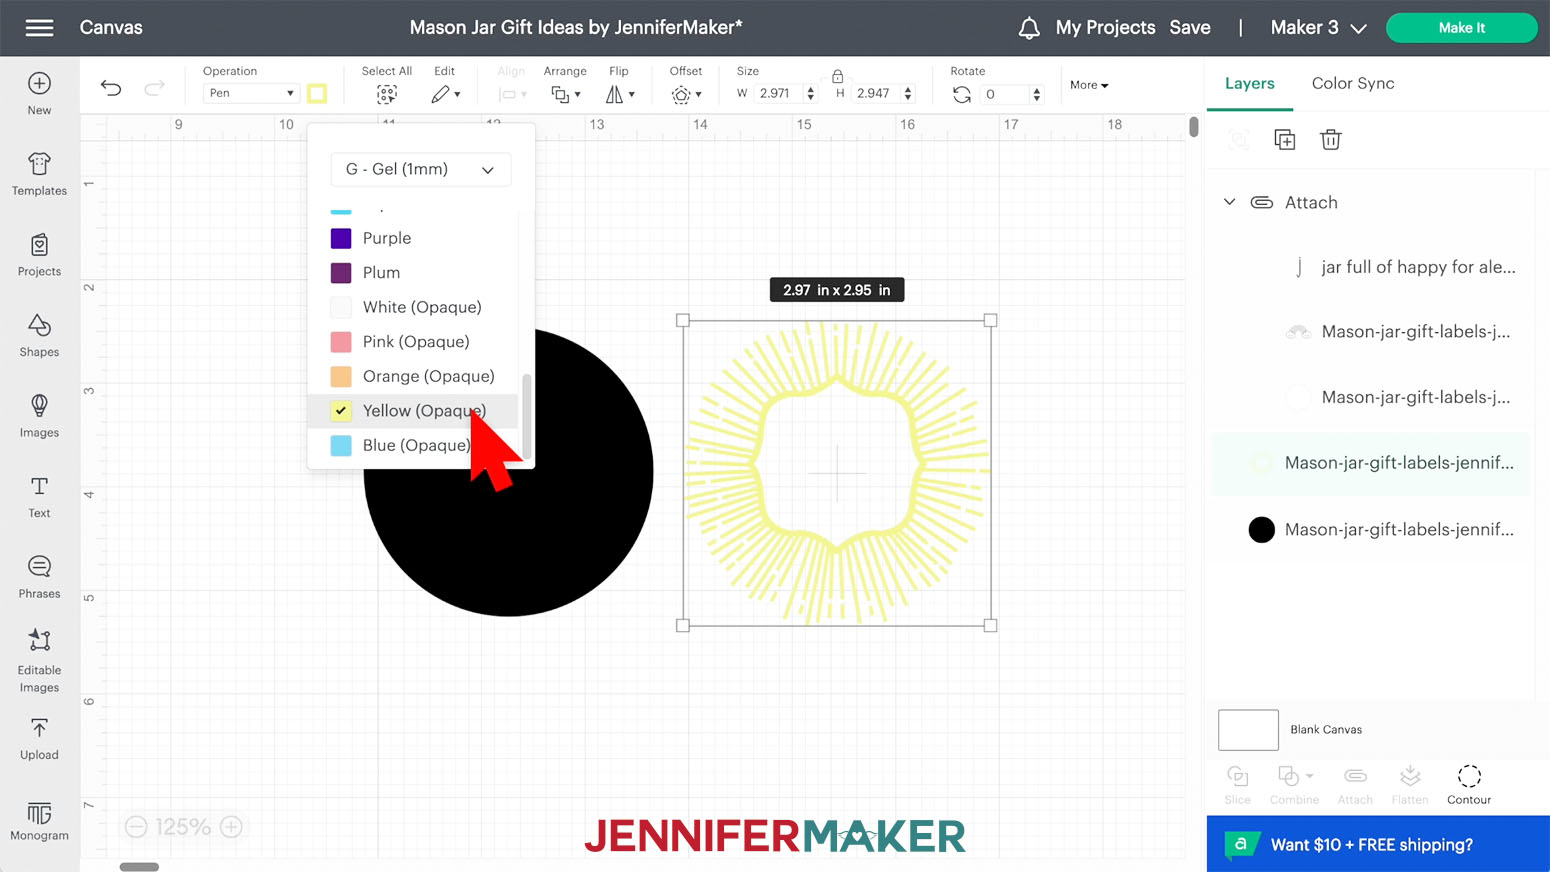This screenshot has width=1550, height=872.
Task: Undo the last action
Action: point(111,88)
